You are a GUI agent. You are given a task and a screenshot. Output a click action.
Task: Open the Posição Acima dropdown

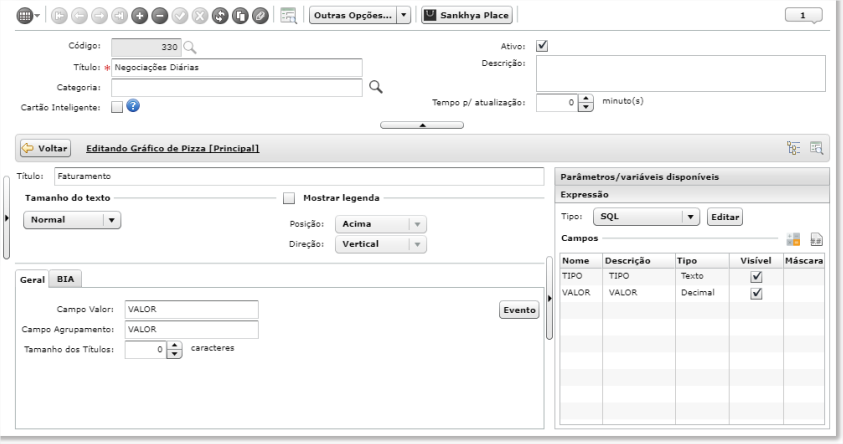[x=381, y=224]
